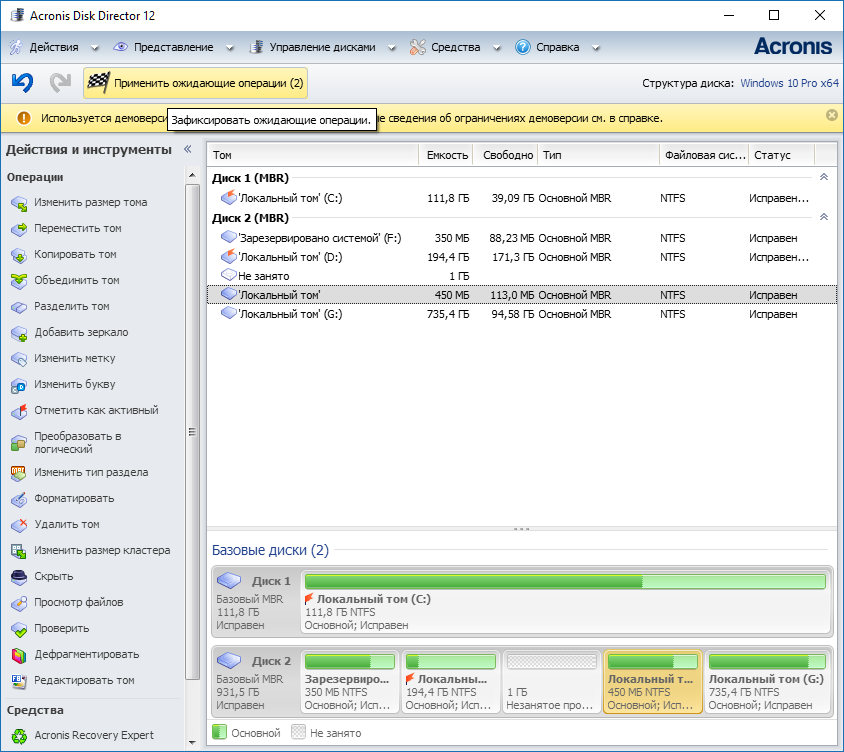Click the Локальный том (C:) usage bar
This screenshot has width=844, height=752.
pyautogui.click(x=565, y=581)
